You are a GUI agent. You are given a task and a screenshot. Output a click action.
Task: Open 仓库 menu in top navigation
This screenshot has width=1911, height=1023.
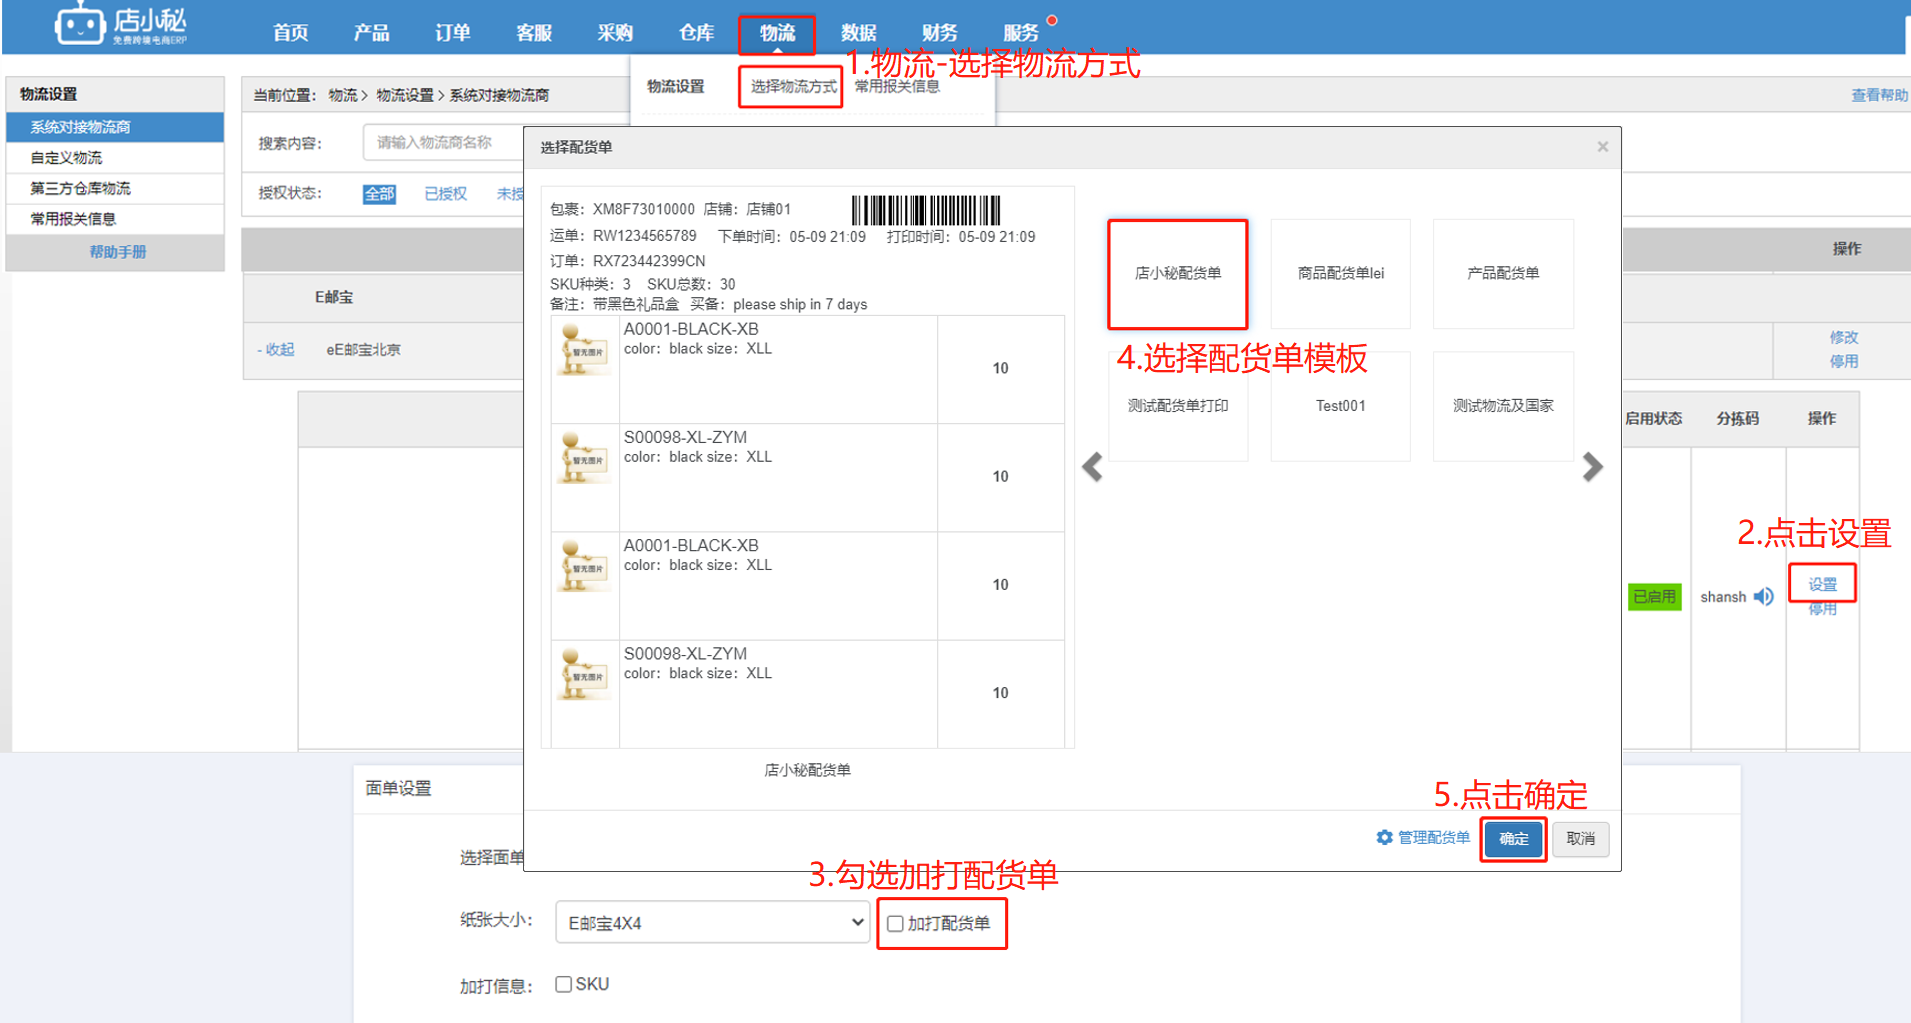tap(697, 33)
